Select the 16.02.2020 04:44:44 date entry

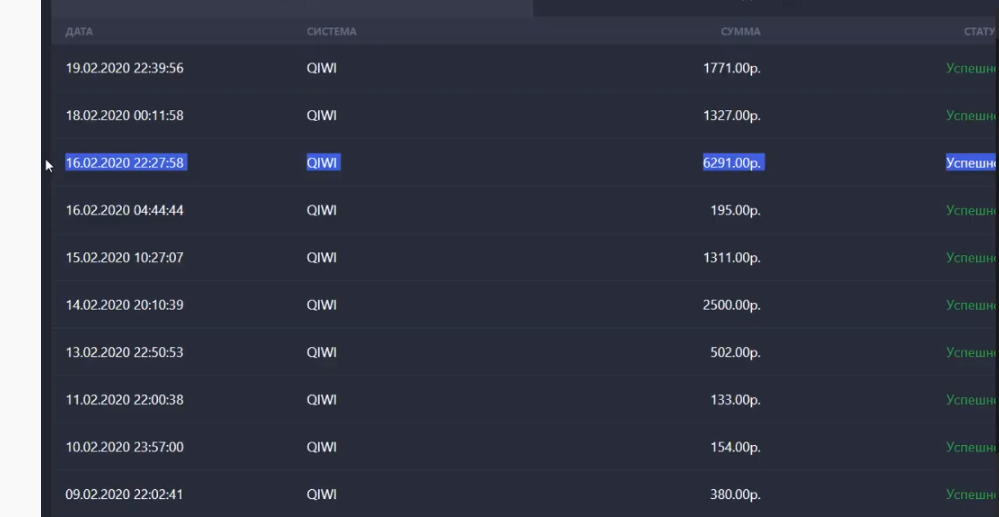pyautogui.click(x=124, y=211)
